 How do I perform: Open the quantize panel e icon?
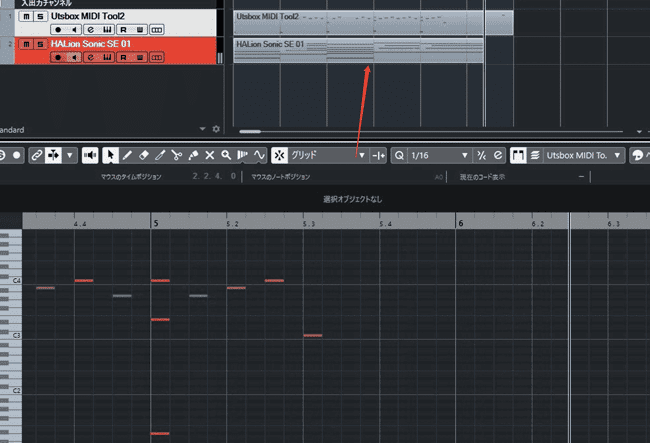(498, 155)
